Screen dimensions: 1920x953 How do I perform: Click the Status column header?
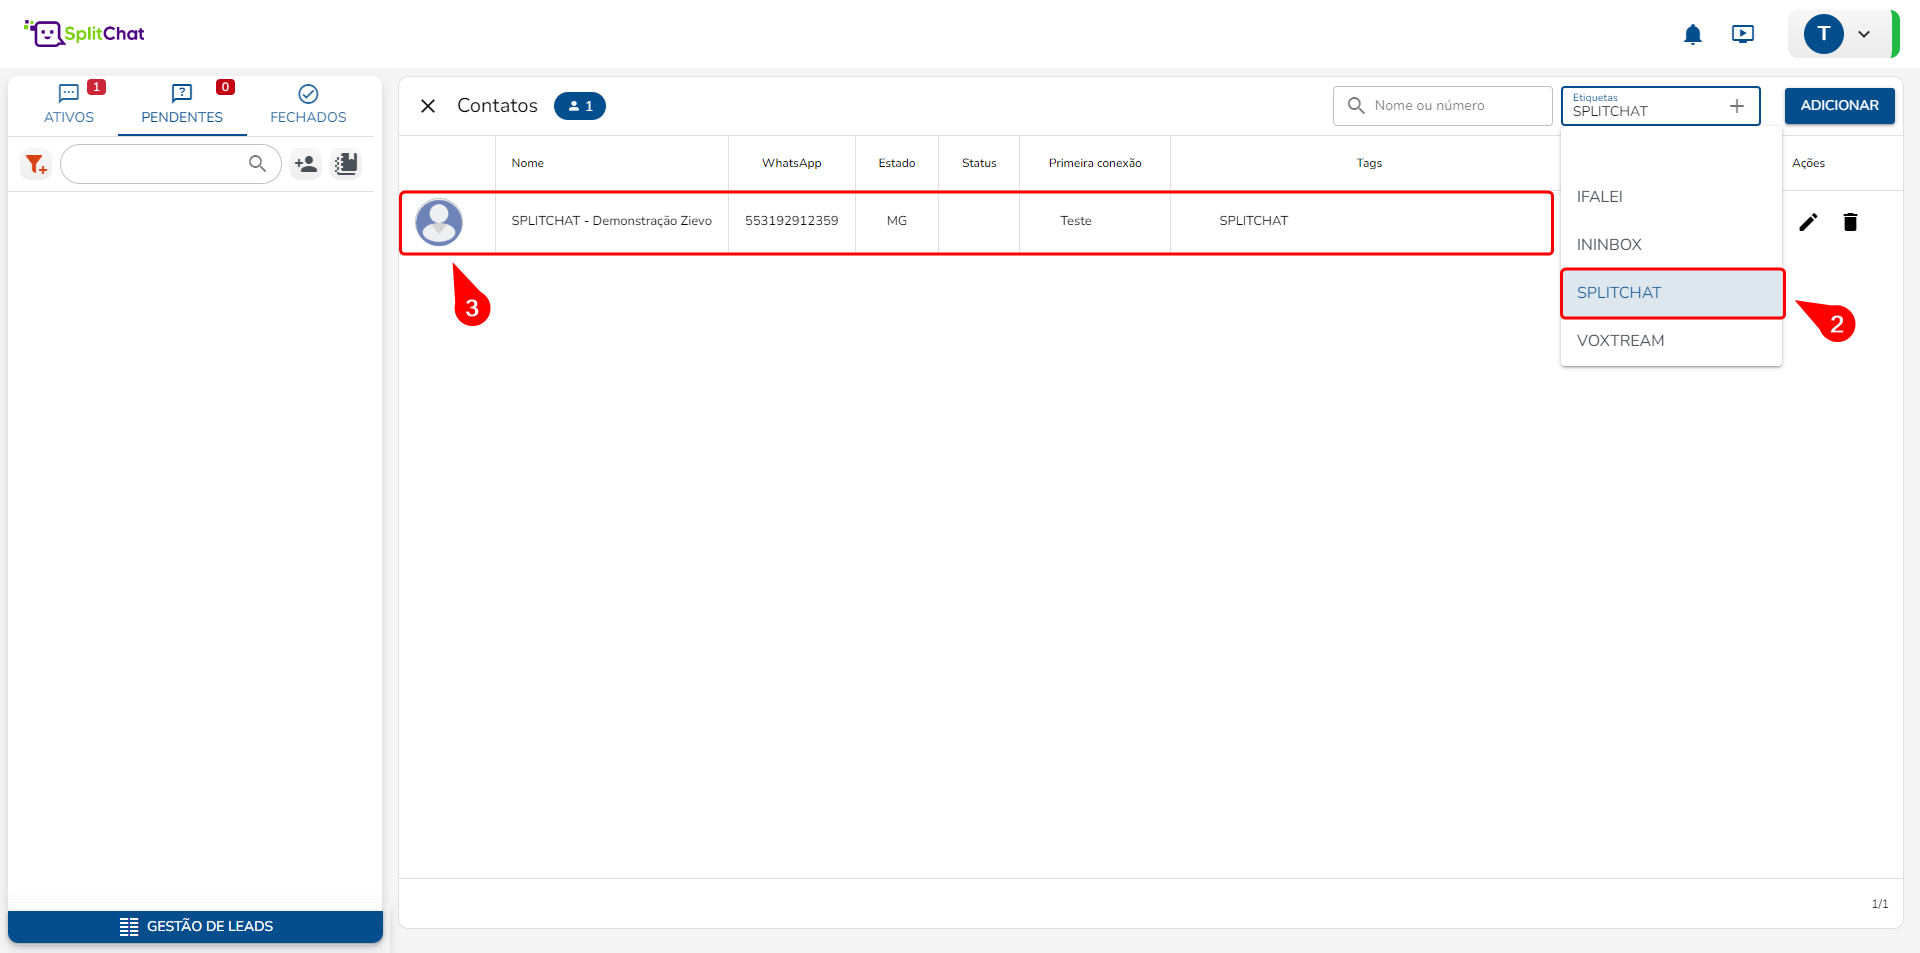[979, 163]
